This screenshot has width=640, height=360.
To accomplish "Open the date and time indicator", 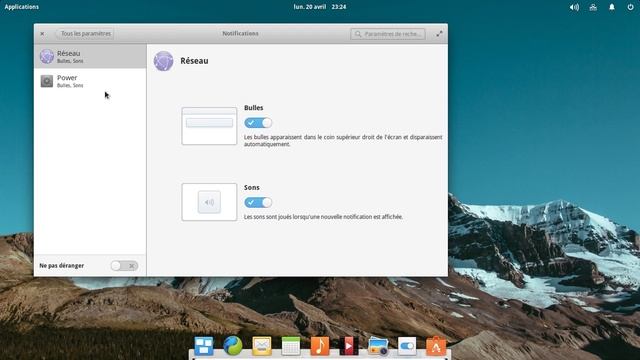I will (320, 7).
